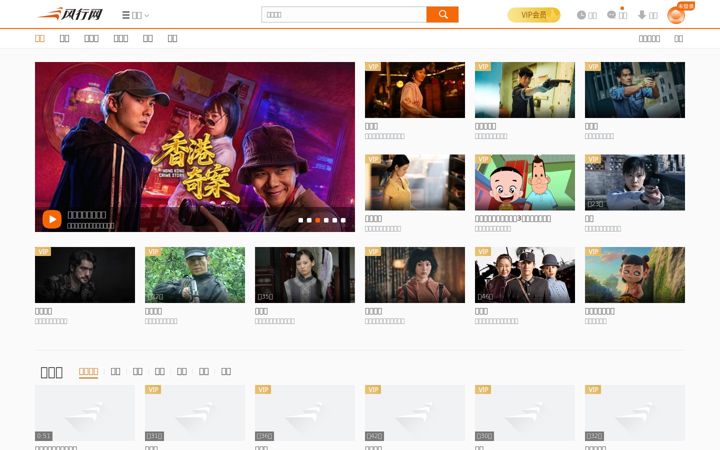The image size is (720, 450).
Task: Focus the search input field
Action: (344, 15)
